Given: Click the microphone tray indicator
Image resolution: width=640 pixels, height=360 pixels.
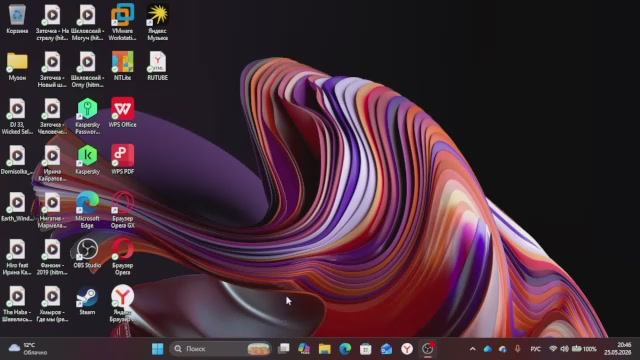Looking at the screenshot, I should pos(518,349).
